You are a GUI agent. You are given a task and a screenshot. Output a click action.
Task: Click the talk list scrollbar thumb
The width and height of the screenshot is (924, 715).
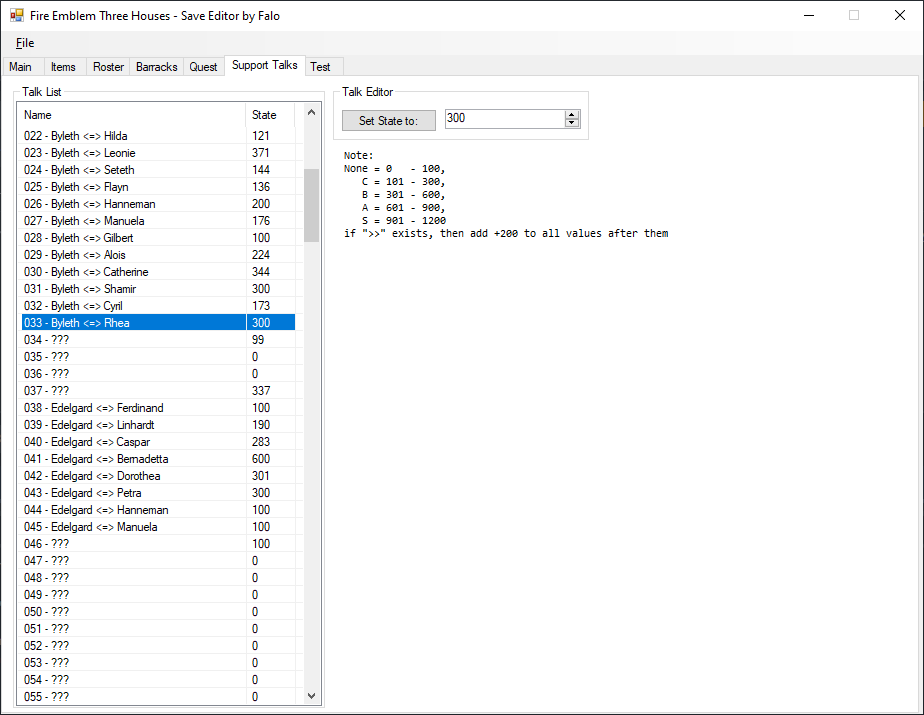311,205
